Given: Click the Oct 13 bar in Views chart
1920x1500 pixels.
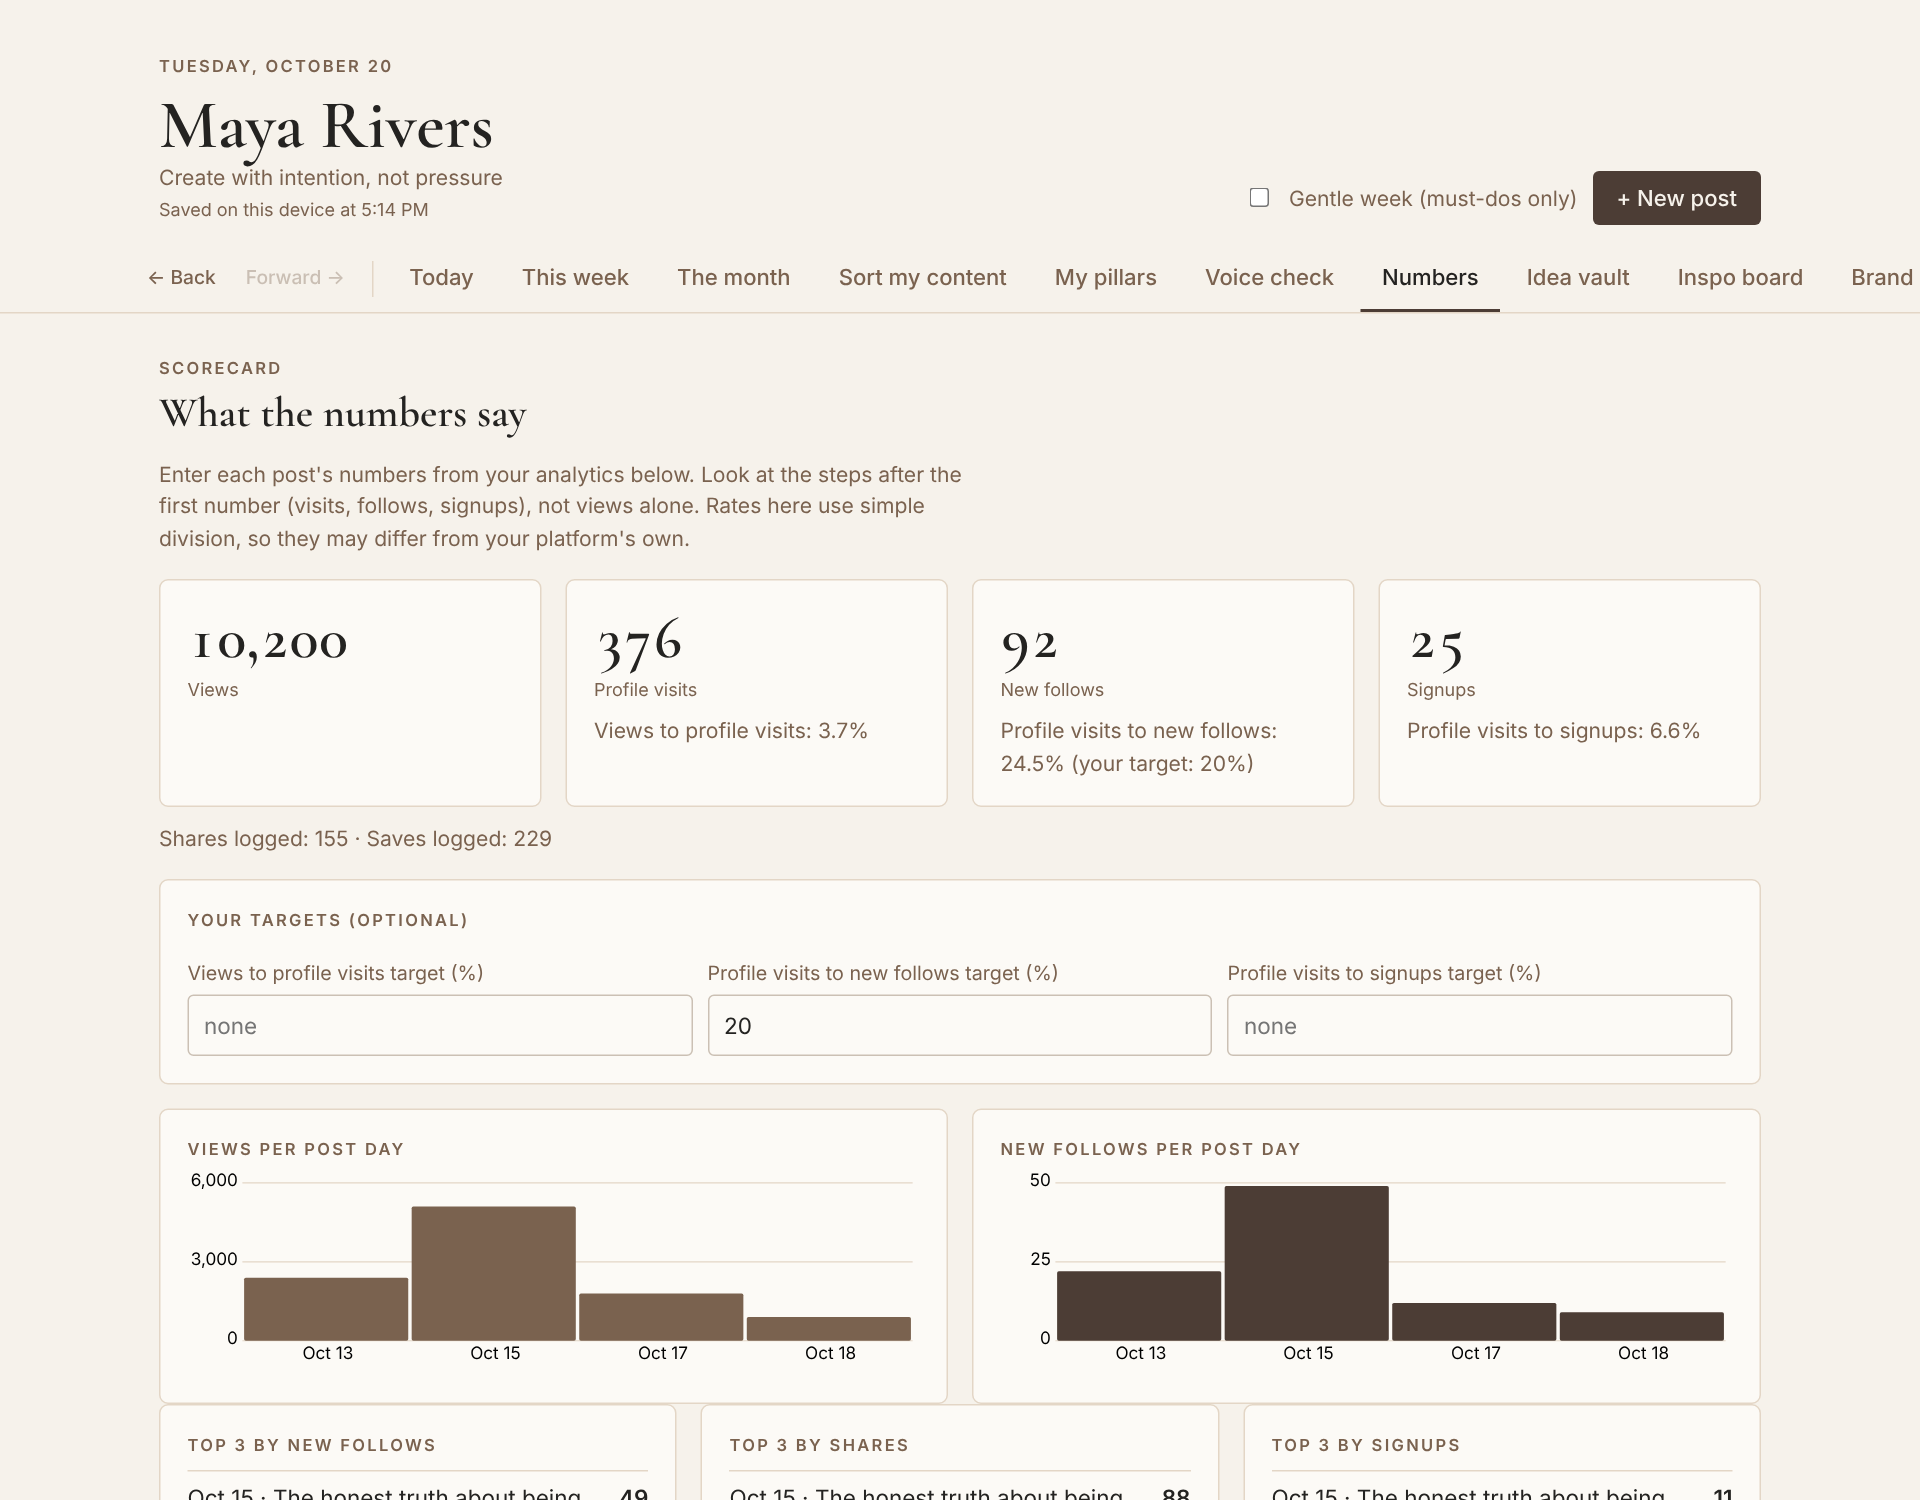Looking at the screenshot, I should (326, 1309).
